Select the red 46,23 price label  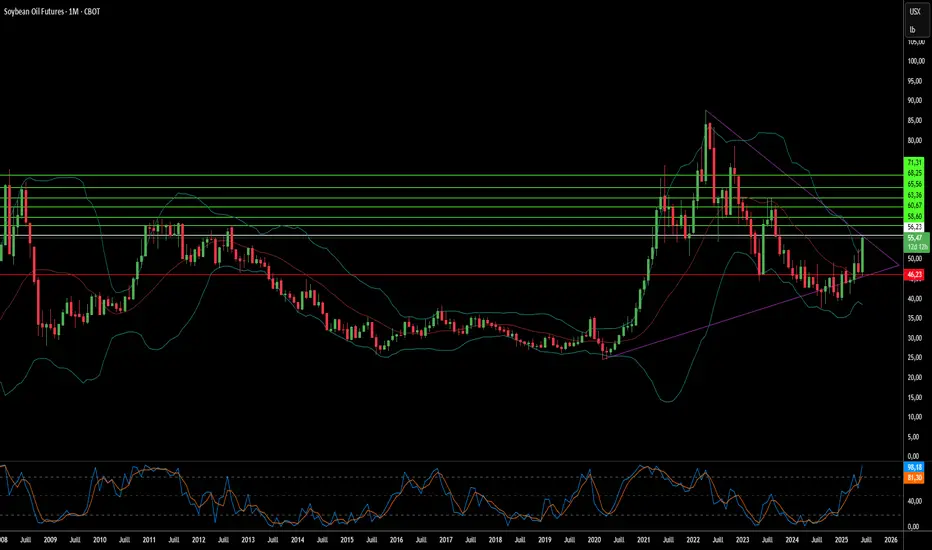[914, 272]
